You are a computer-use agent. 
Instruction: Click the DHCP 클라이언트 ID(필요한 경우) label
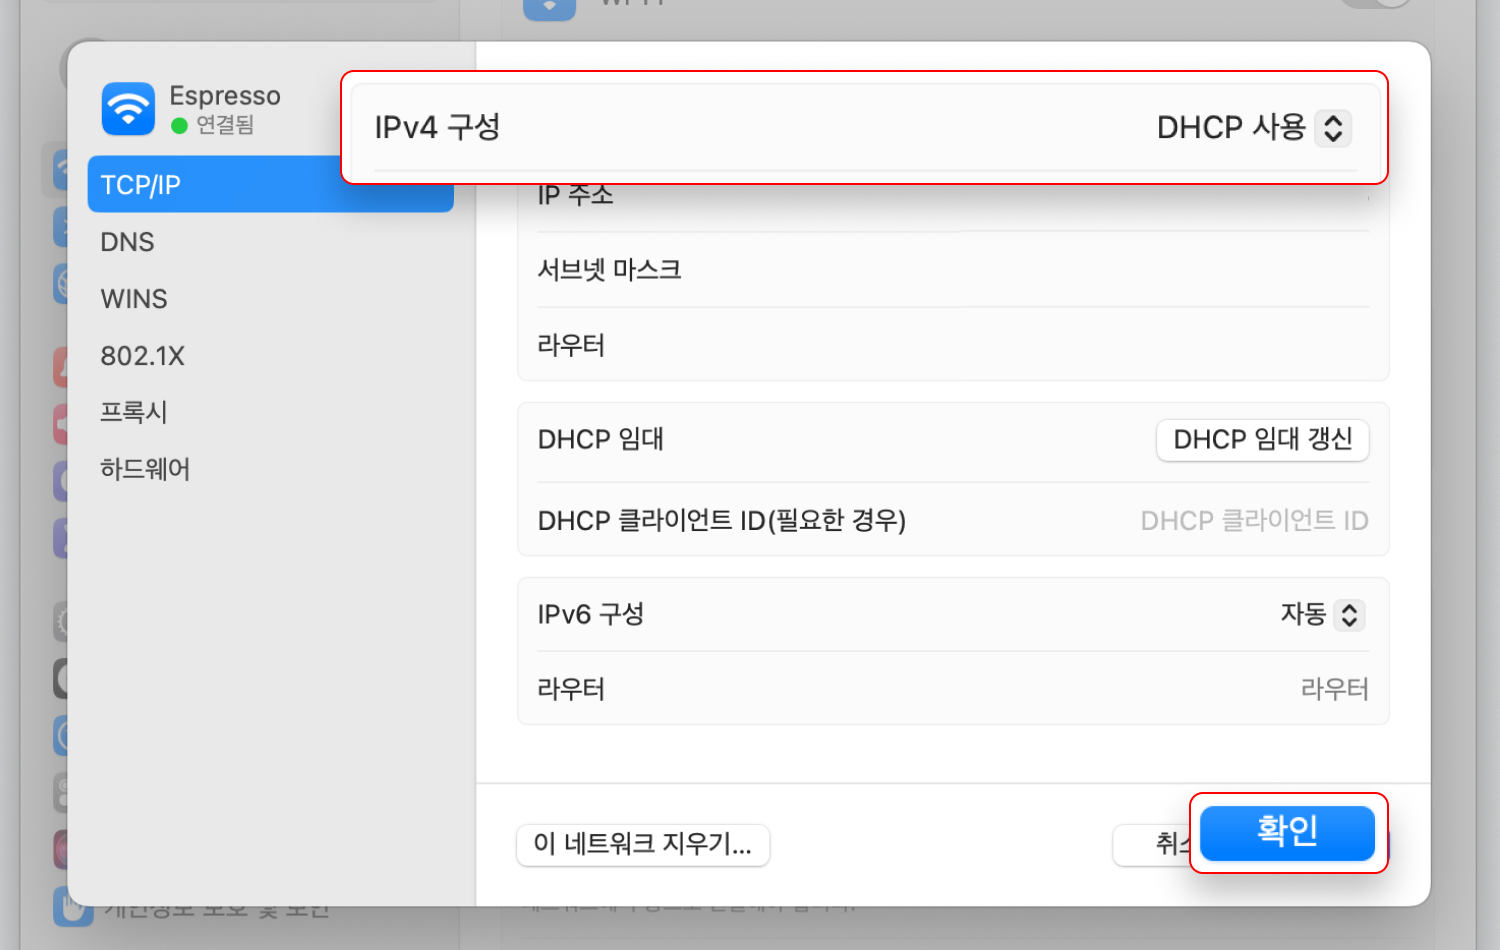tap(722, 521)
